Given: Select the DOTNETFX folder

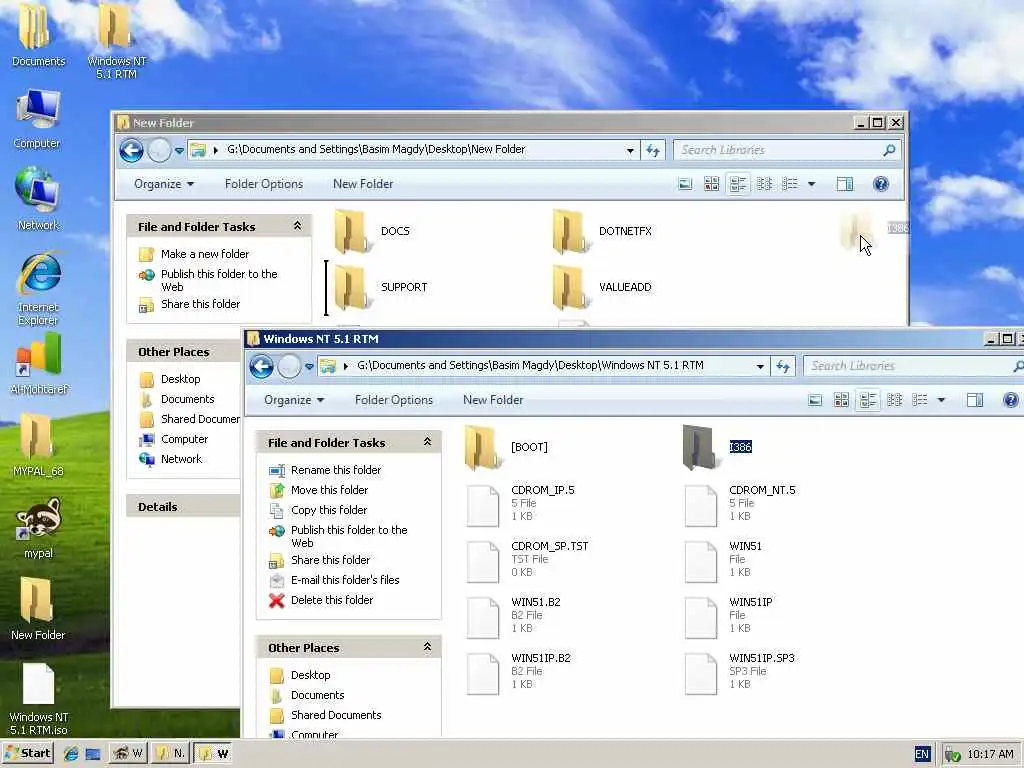Looking at the screenshot, I should point(602,231).
